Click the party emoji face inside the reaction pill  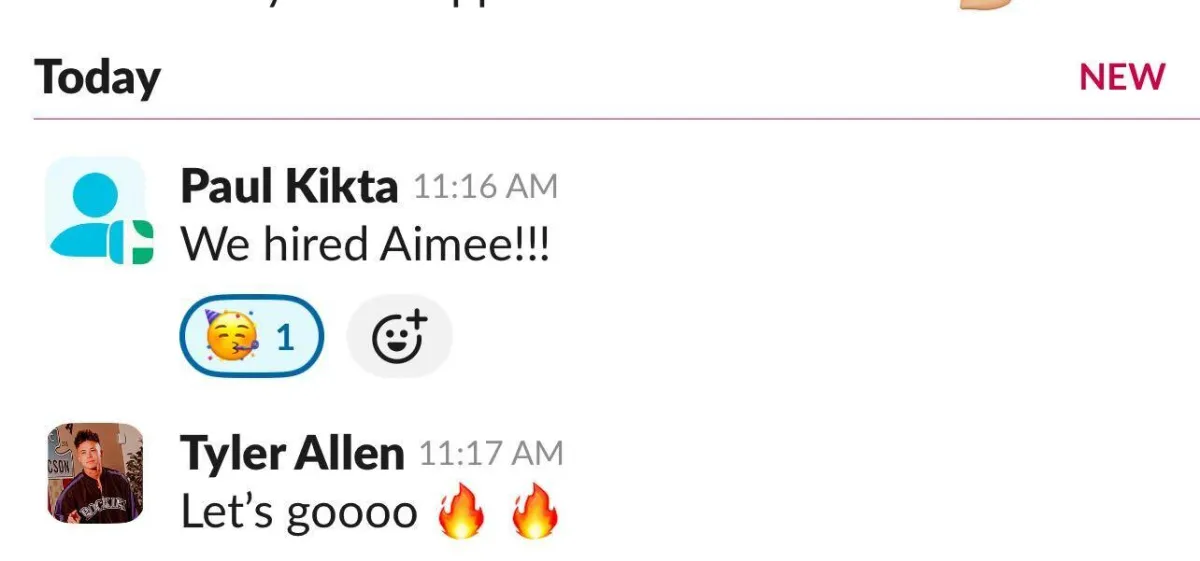[232, 336]
